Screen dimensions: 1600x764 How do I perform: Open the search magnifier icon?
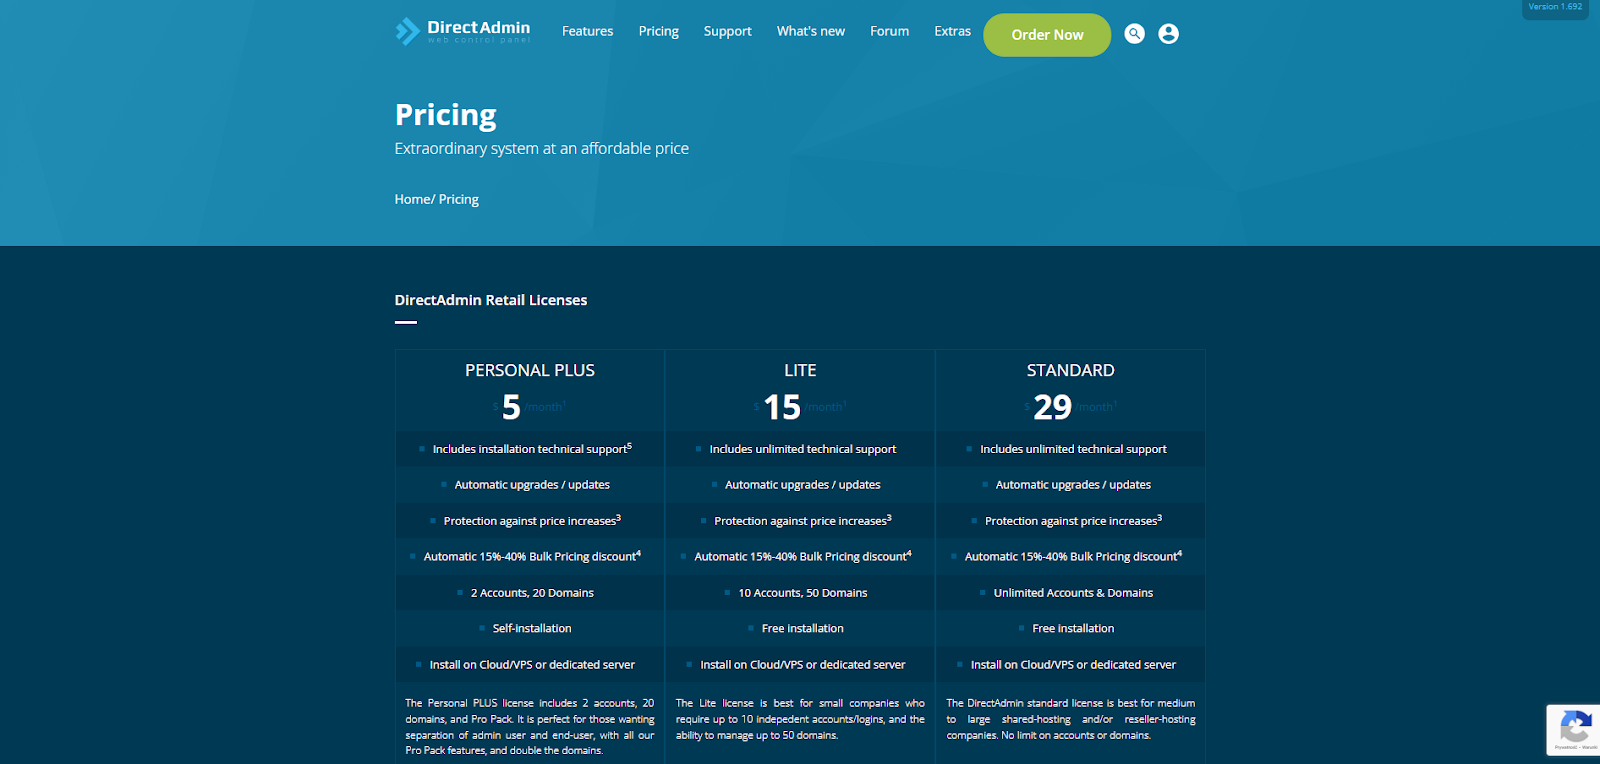[1134, 34]
